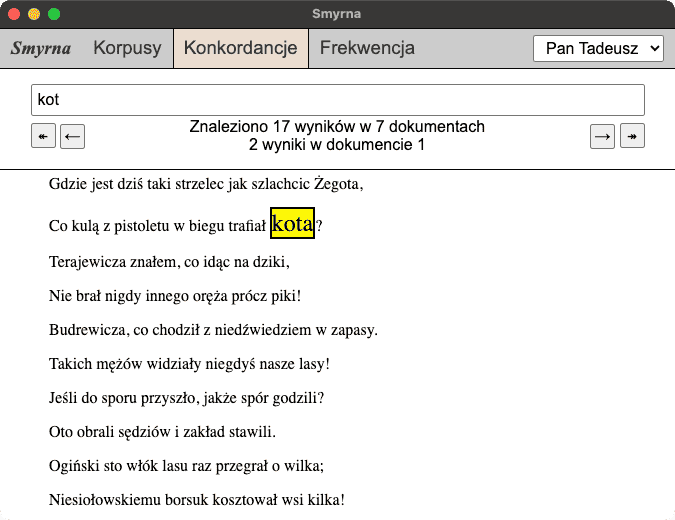Click line 'Budrewicza, co chodził z niedźwiedziem'
This screenshot has width=675, height=520.
click(x=213, y=330)
